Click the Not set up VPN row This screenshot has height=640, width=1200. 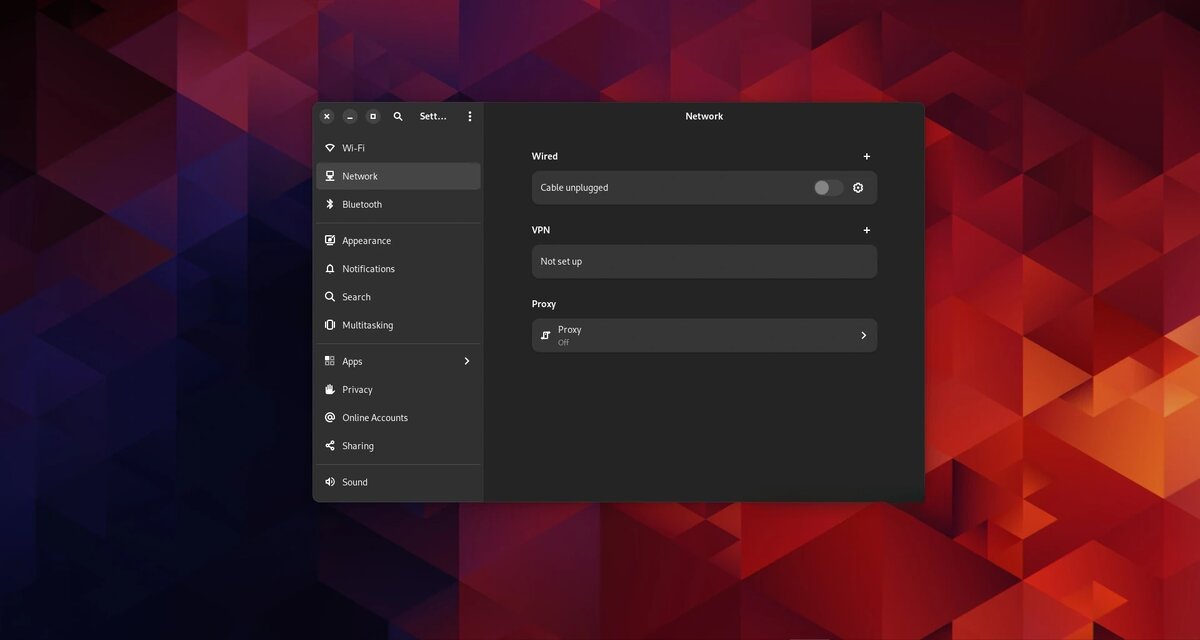coord(703,261)
